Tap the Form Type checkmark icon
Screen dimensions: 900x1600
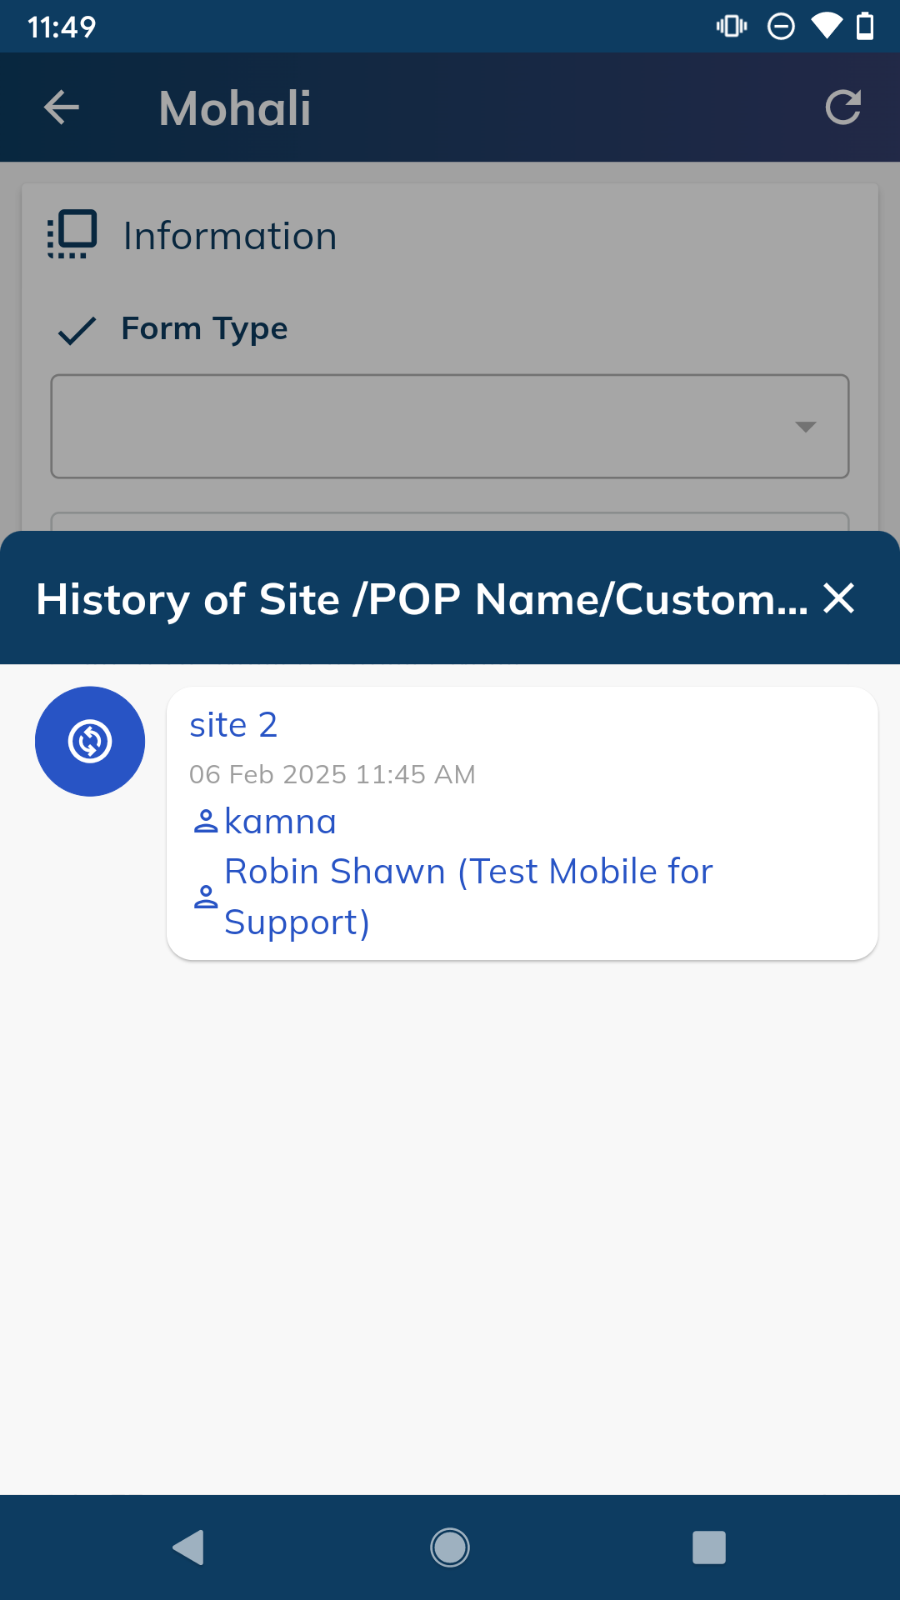77,330
